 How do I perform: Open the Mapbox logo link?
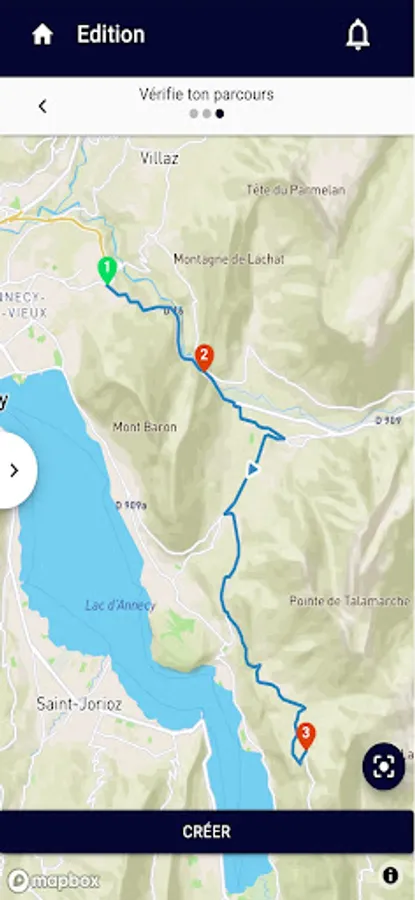(53, 880)
